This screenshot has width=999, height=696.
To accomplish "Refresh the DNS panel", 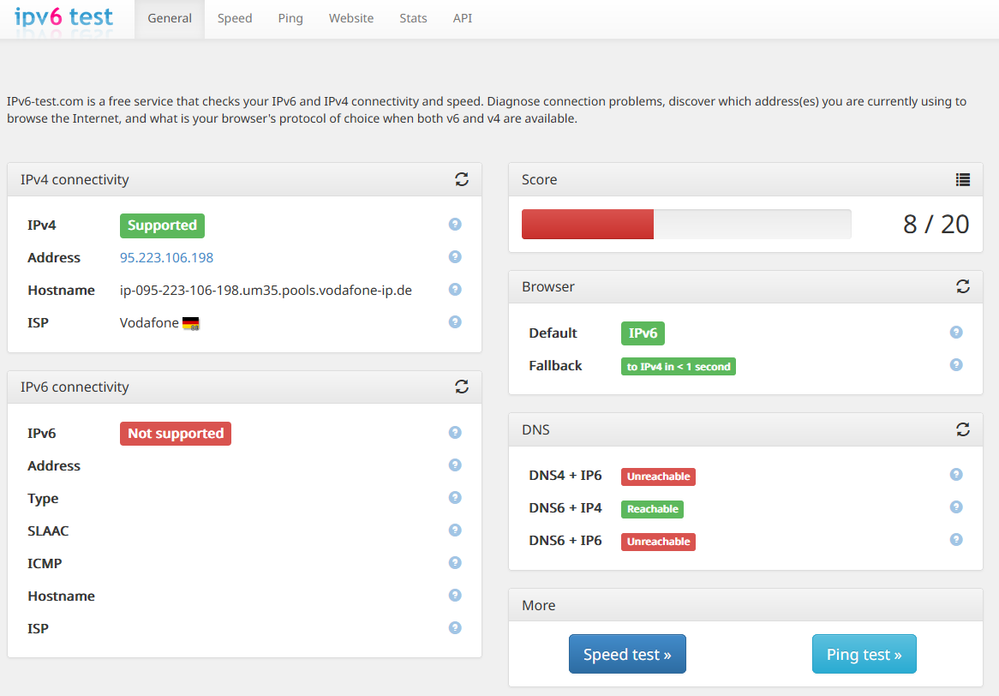I will click(963, 430).
